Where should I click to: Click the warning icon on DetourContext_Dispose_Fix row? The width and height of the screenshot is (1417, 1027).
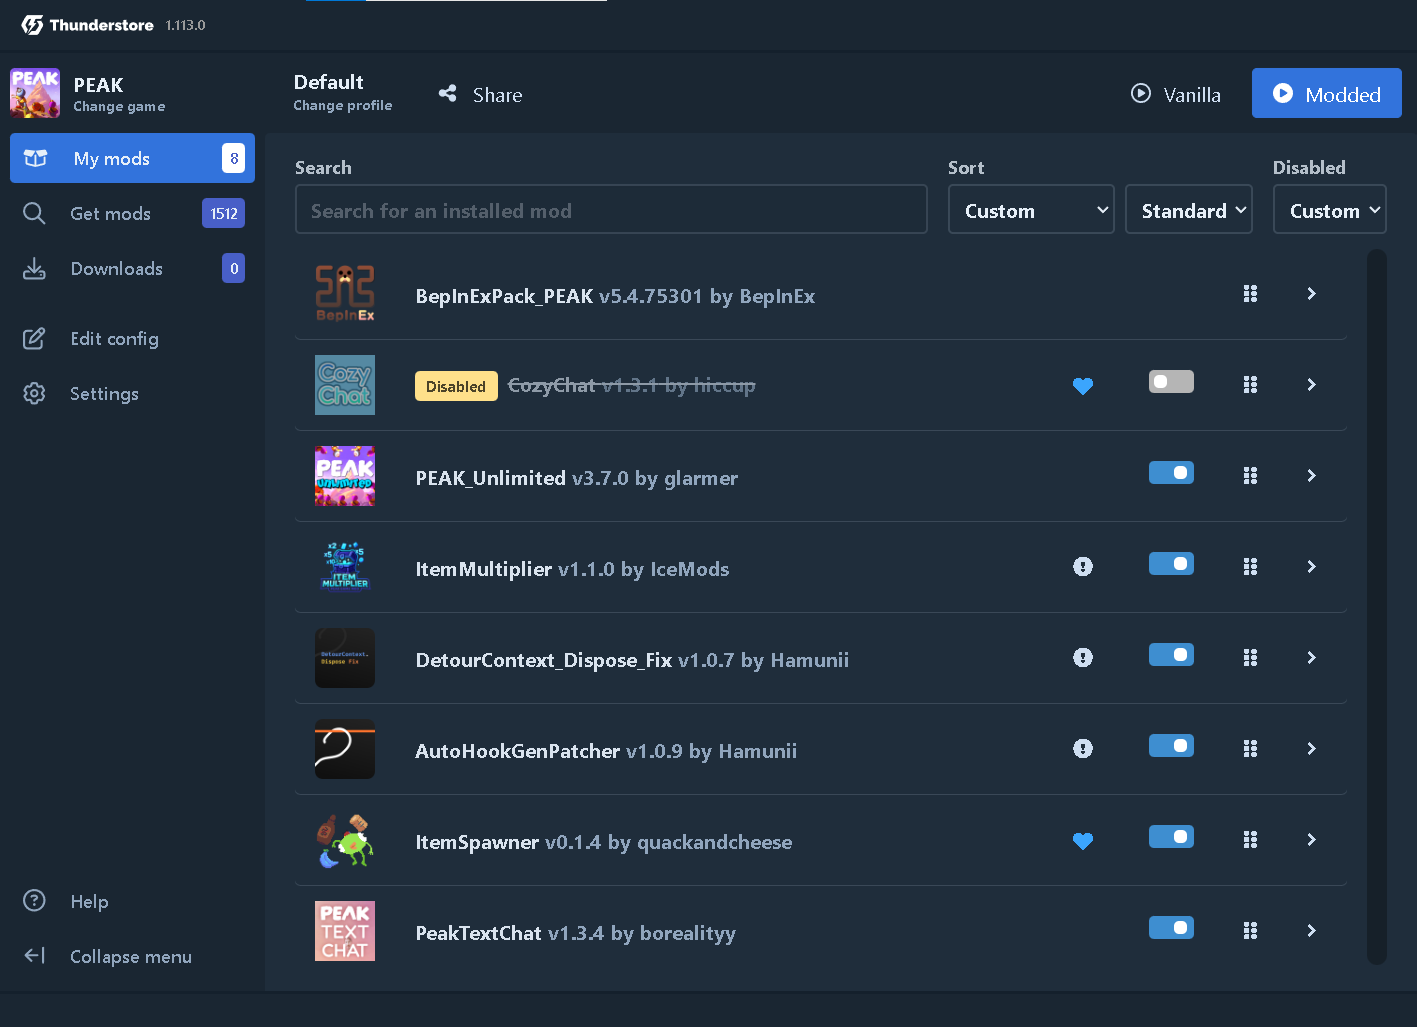point(1083,658)
